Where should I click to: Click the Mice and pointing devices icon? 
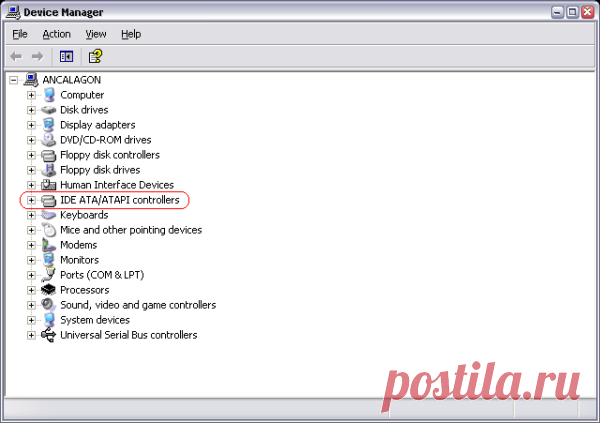(x=49, y=230)
